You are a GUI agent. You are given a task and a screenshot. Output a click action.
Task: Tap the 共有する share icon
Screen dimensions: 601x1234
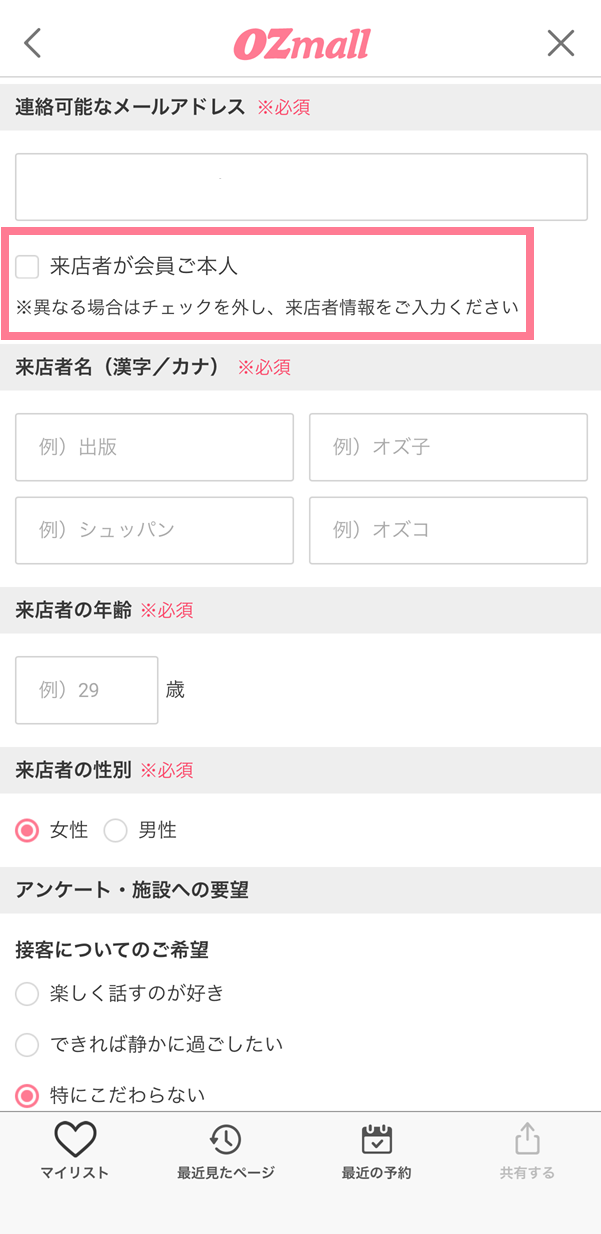pos(527,1140)
